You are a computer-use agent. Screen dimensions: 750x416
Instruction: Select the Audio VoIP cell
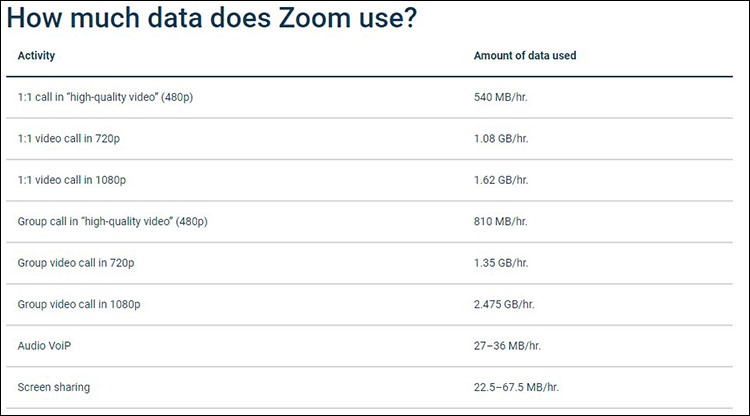click(45, 345)
